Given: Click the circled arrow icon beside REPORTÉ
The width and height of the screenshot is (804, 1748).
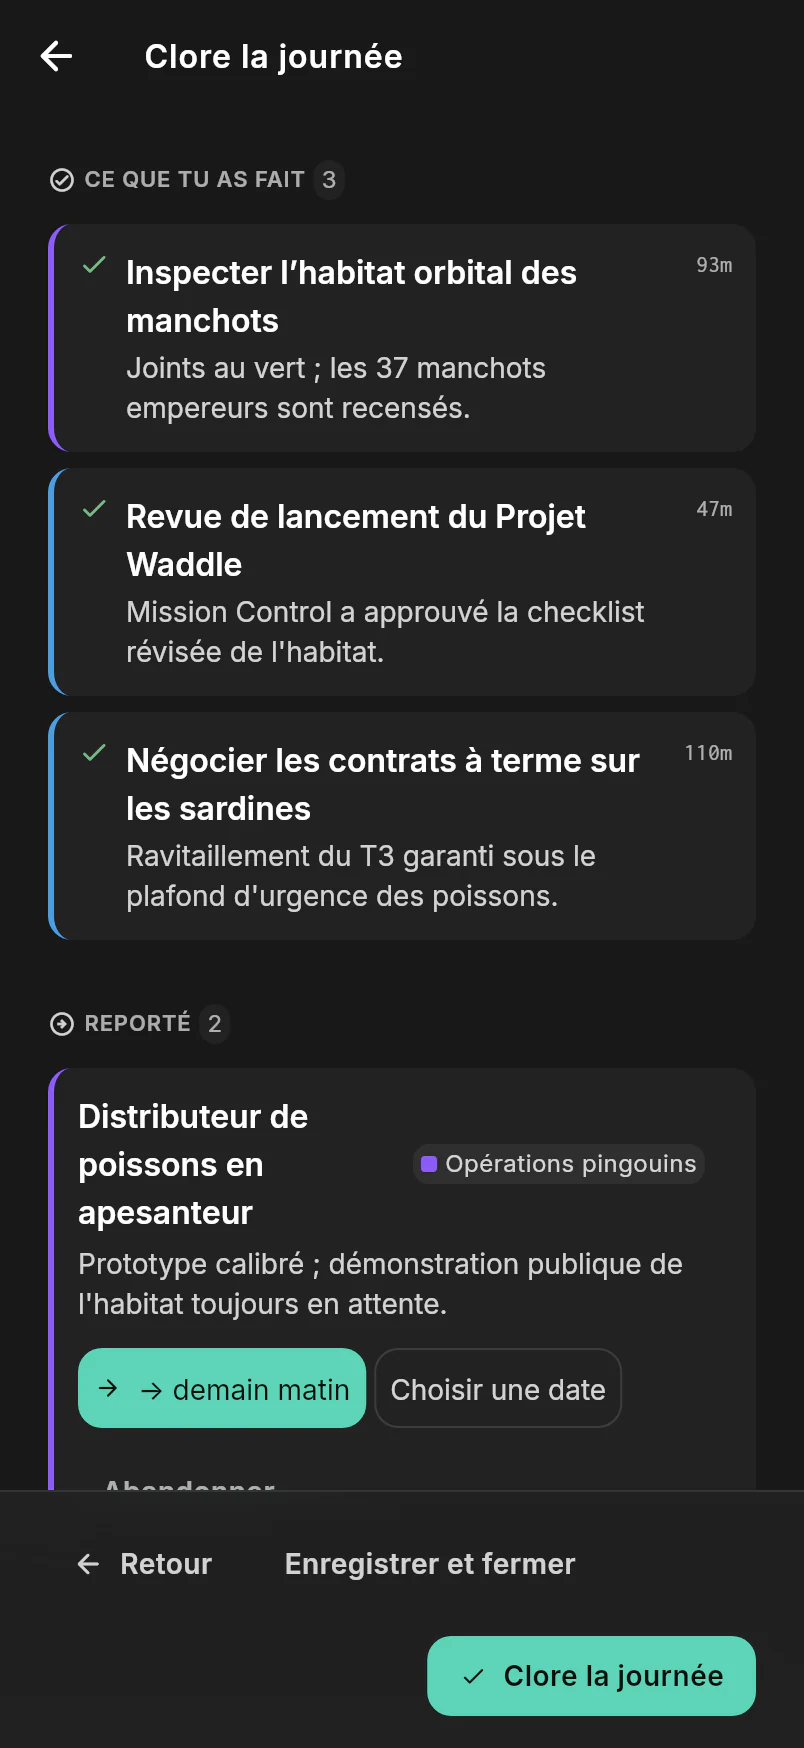Looking at the screenshot, I should click(x=62, y=1024).
